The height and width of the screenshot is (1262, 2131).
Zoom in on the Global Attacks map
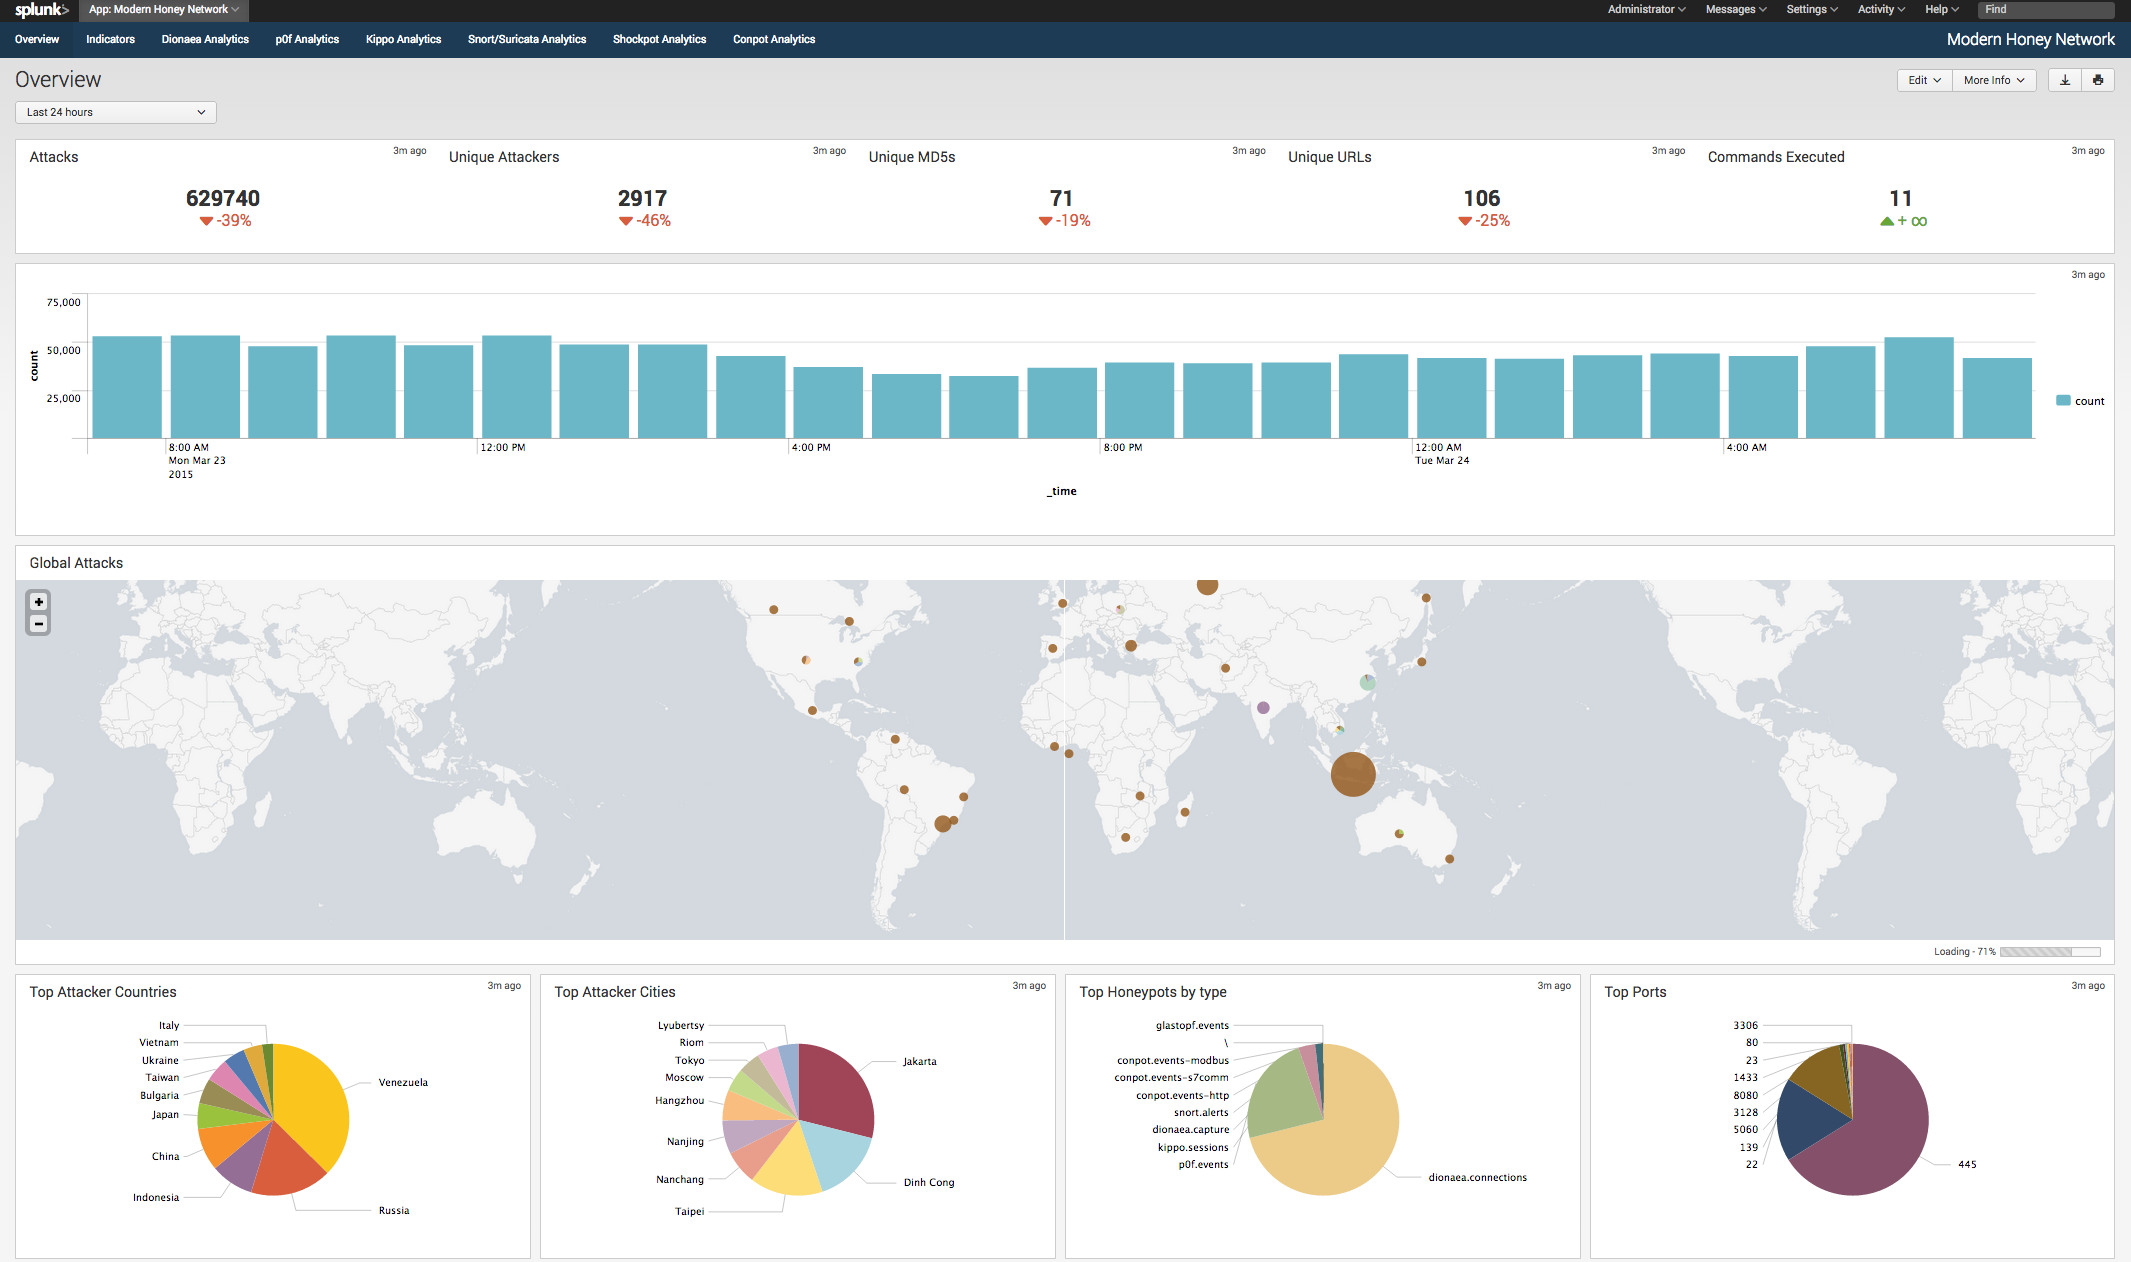click(38, 602)
